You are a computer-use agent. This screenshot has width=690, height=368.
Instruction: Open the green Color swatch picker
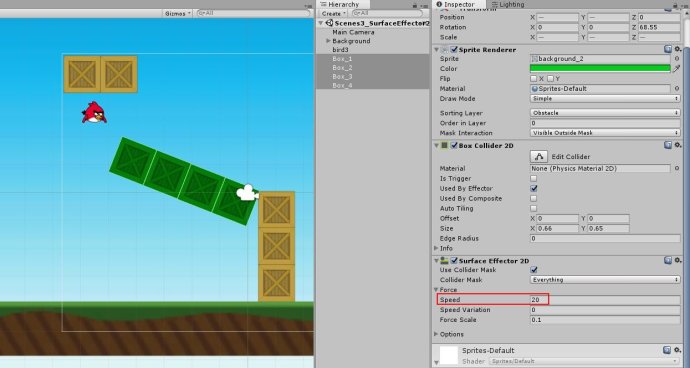pos(600,69)
